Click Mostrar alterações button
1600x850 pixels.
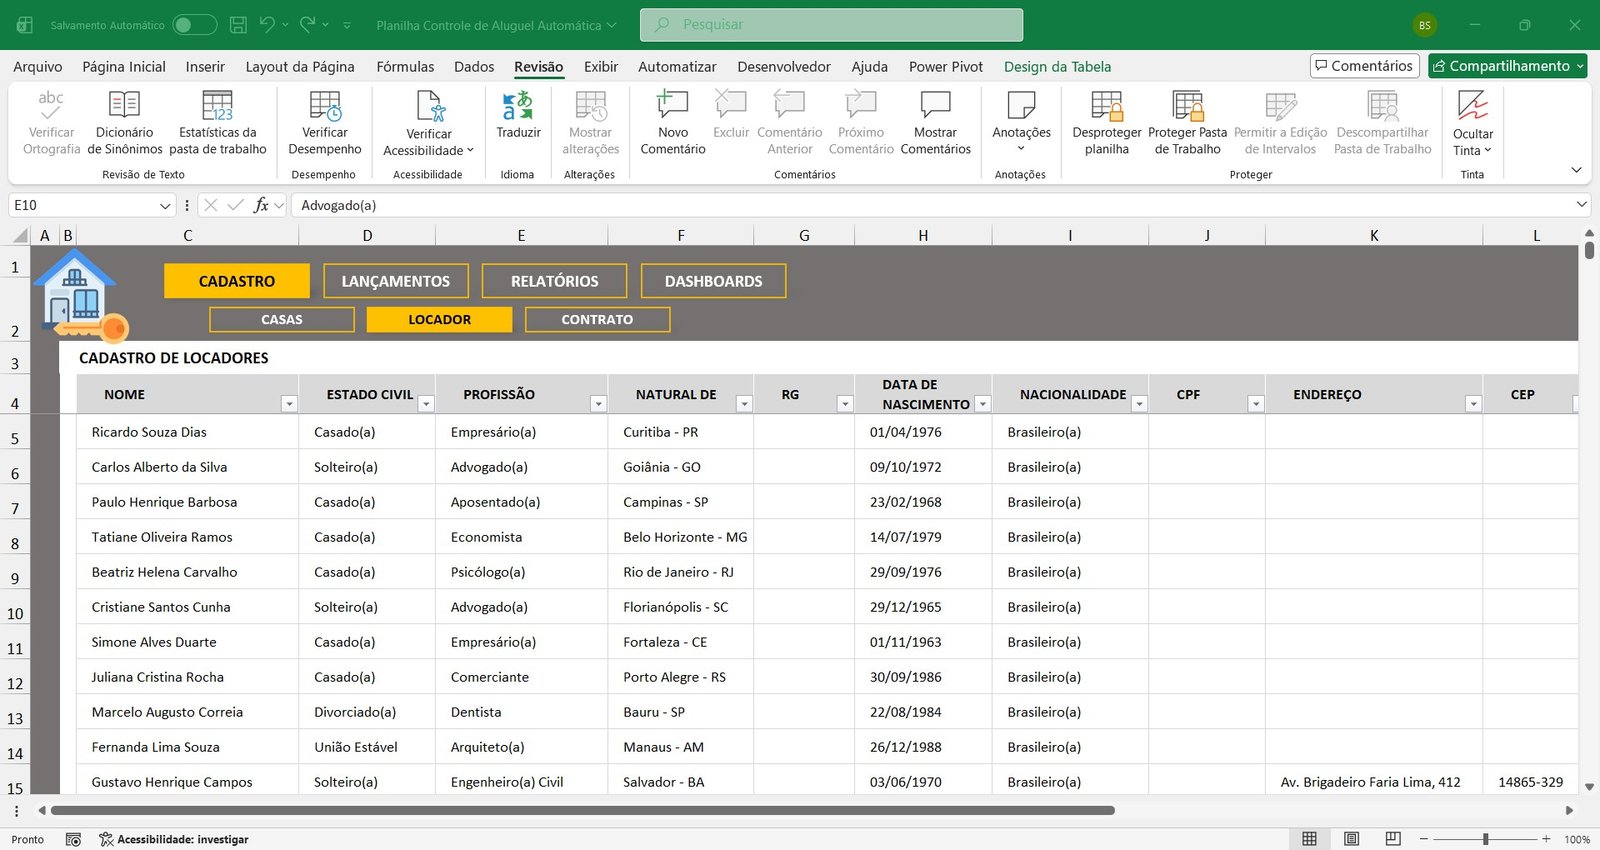(590, 122)
